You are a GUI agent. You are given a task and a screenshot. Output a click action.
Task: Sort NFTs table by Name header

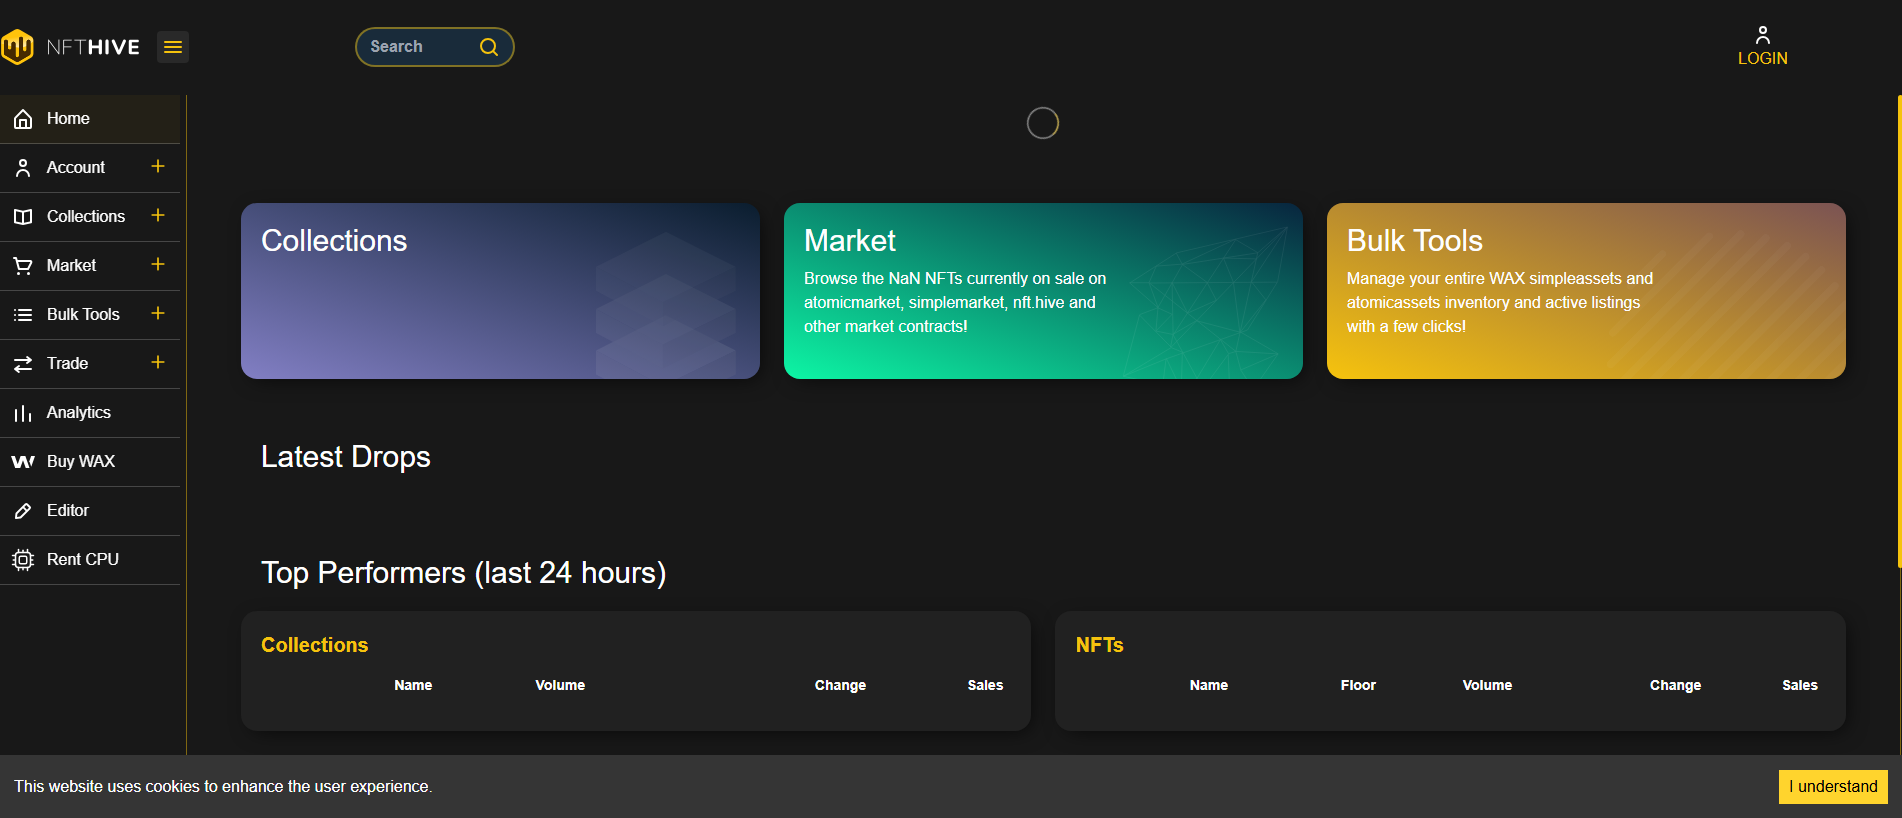(x=1209, y=685)
